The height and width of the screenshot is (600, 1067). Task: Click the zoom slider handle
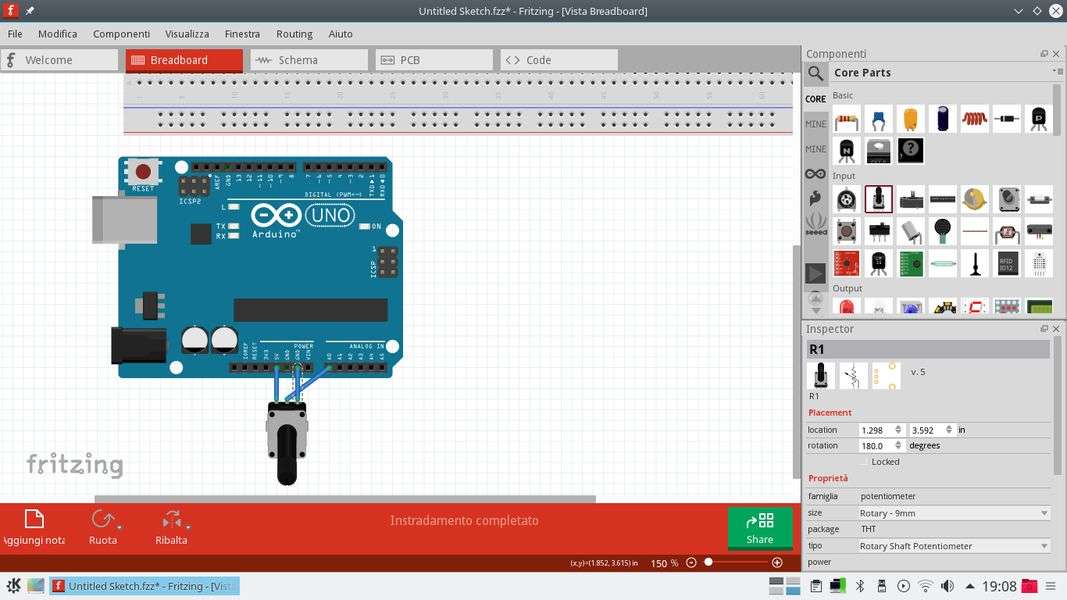(708, 563)
